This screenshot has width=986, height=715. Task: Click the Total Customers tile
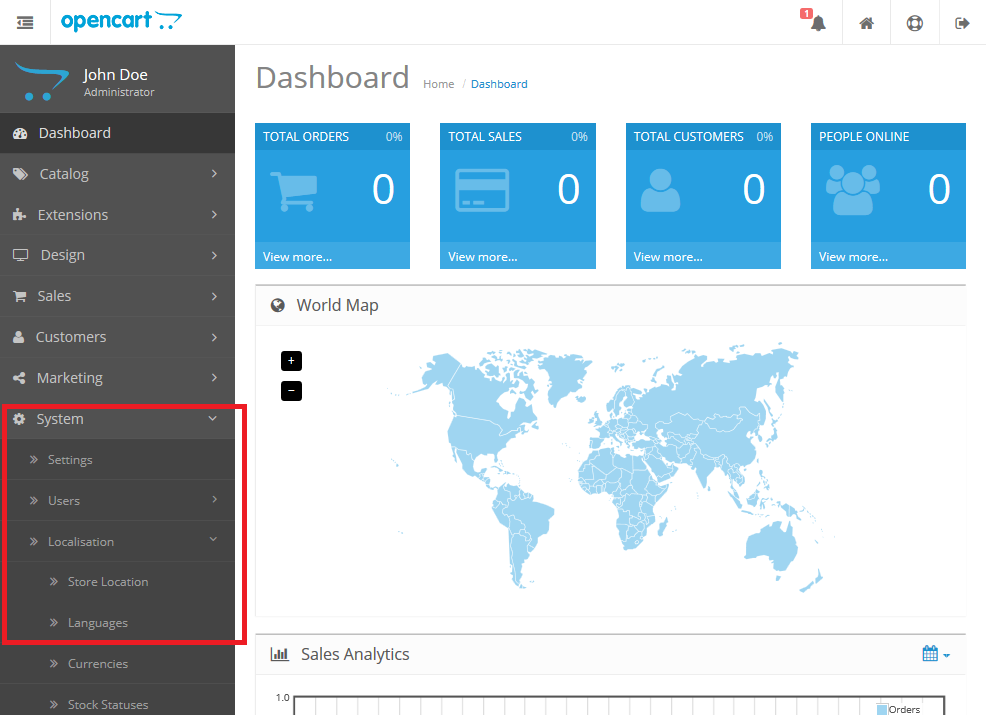click(x=703, y=196)
